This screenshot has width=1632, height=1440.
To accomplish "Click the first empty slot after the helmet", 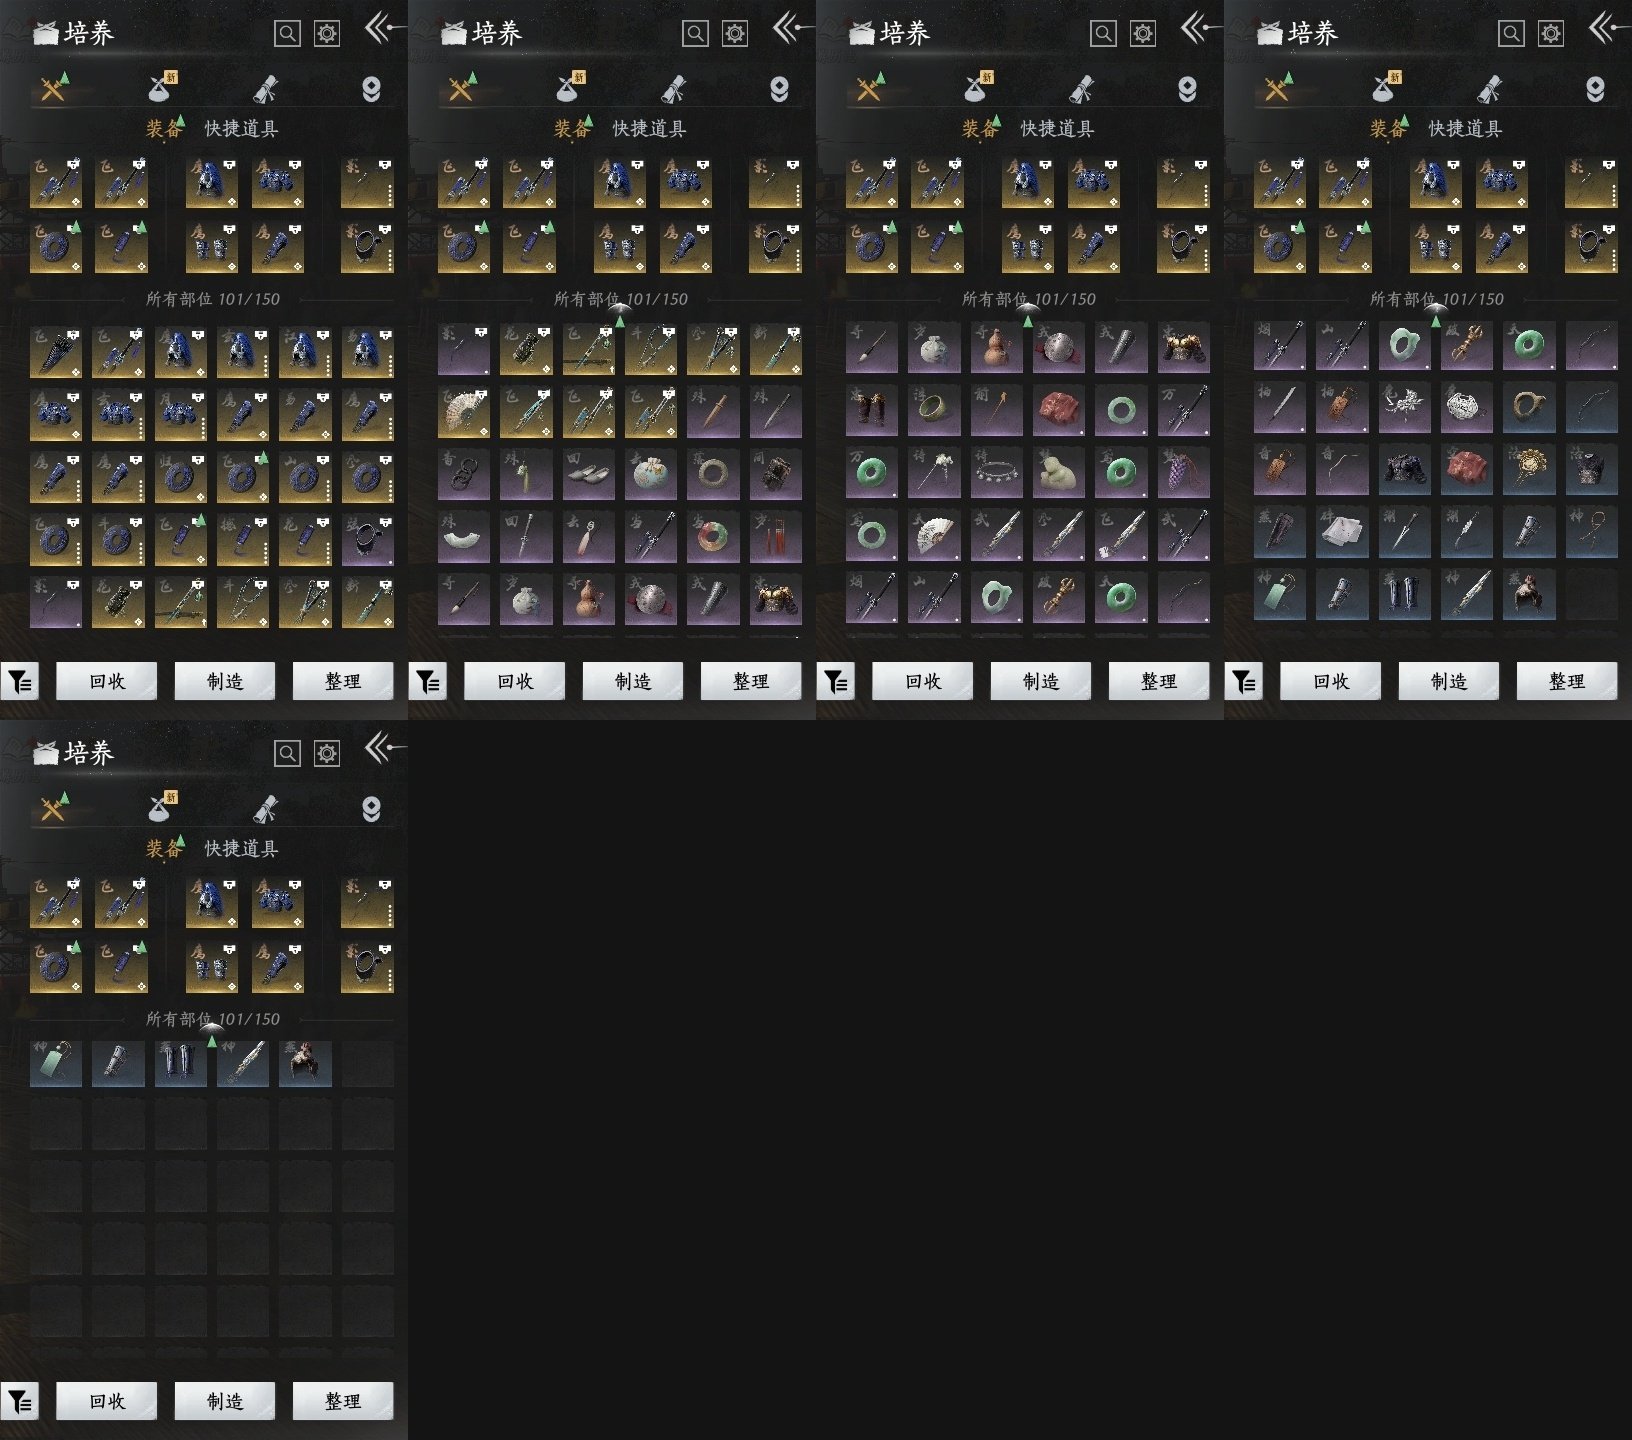I will pyautogui.click(x=367, y=1062).
